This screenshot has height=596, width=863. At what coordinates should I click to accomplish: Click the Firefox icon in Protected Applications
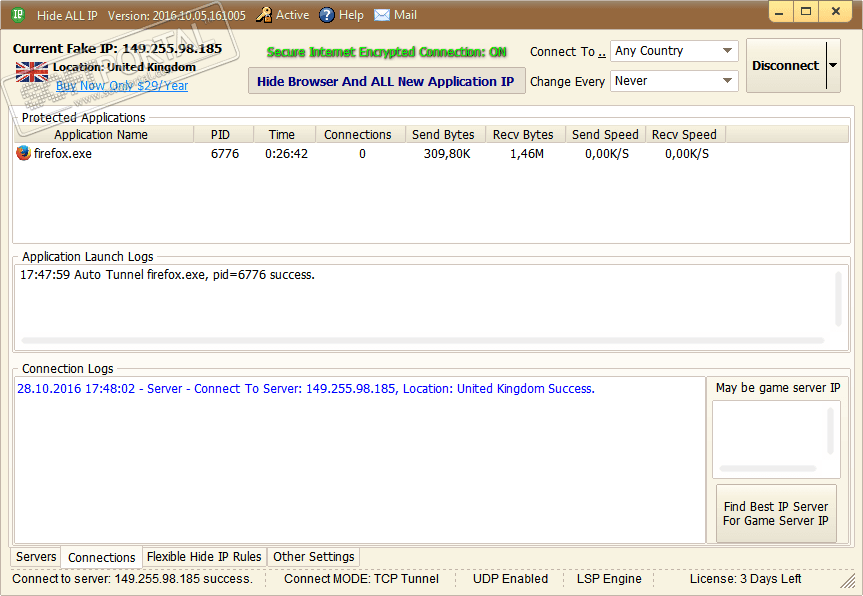click(x=23, y=153)
